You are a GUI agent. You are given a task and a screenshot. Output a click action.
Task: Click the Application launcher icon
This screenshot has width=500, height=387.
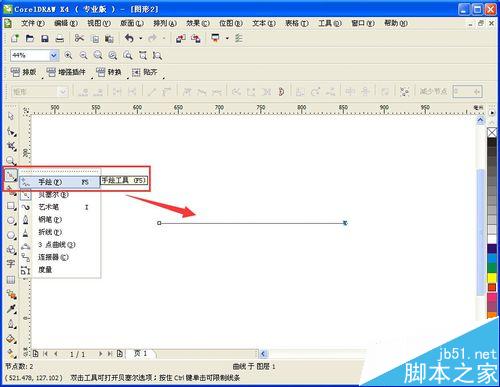[x=216, y=39]
